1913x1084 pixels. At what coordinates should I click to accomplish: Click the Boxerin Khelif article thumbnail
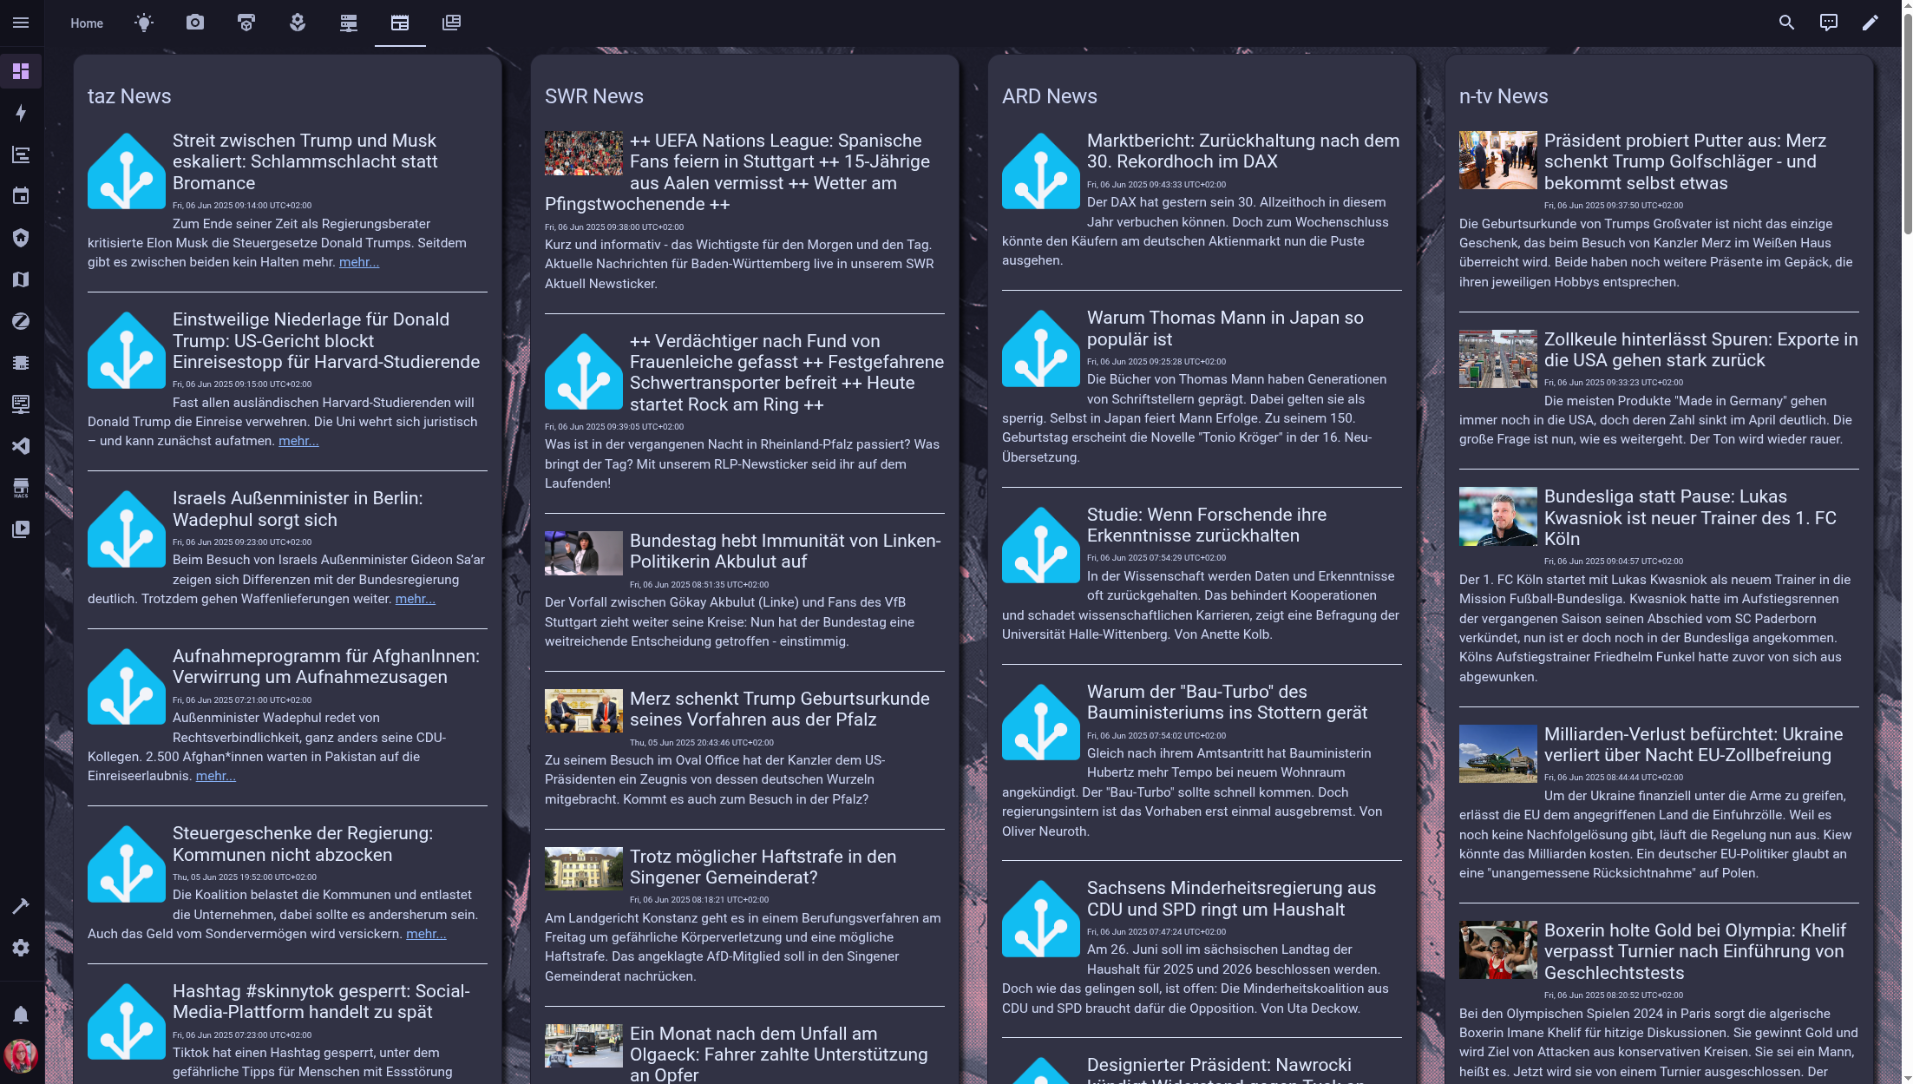coord(1498,950)
